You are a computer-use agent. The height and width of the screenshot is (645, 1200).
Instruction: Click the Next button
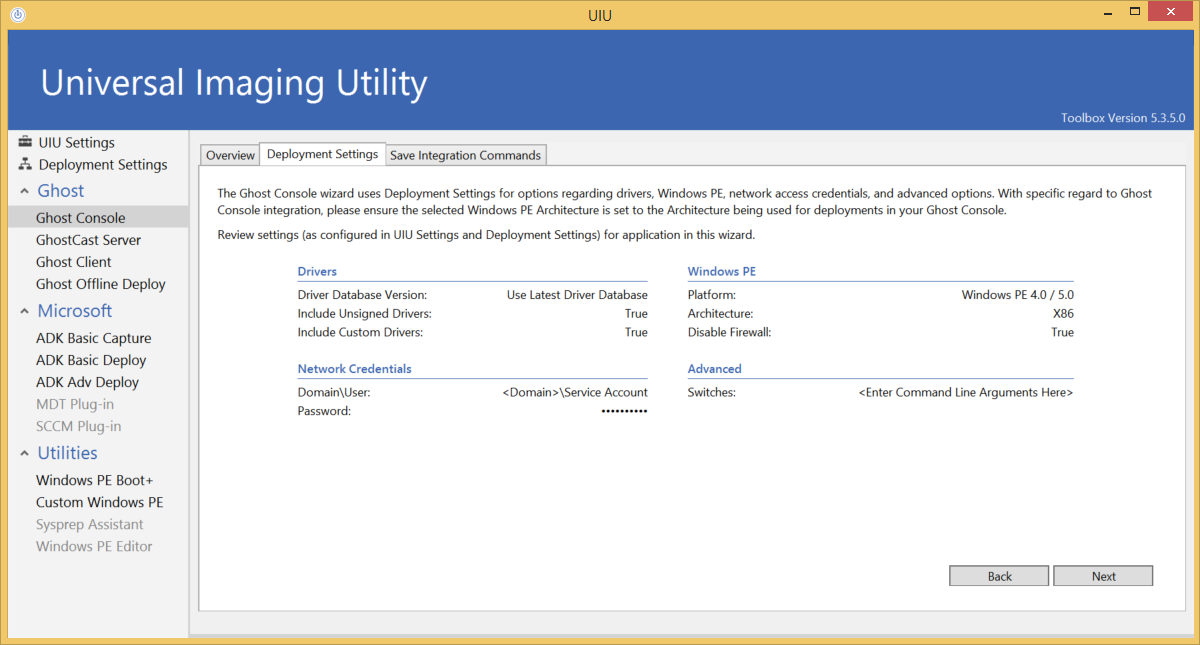tap(1103, 576)
